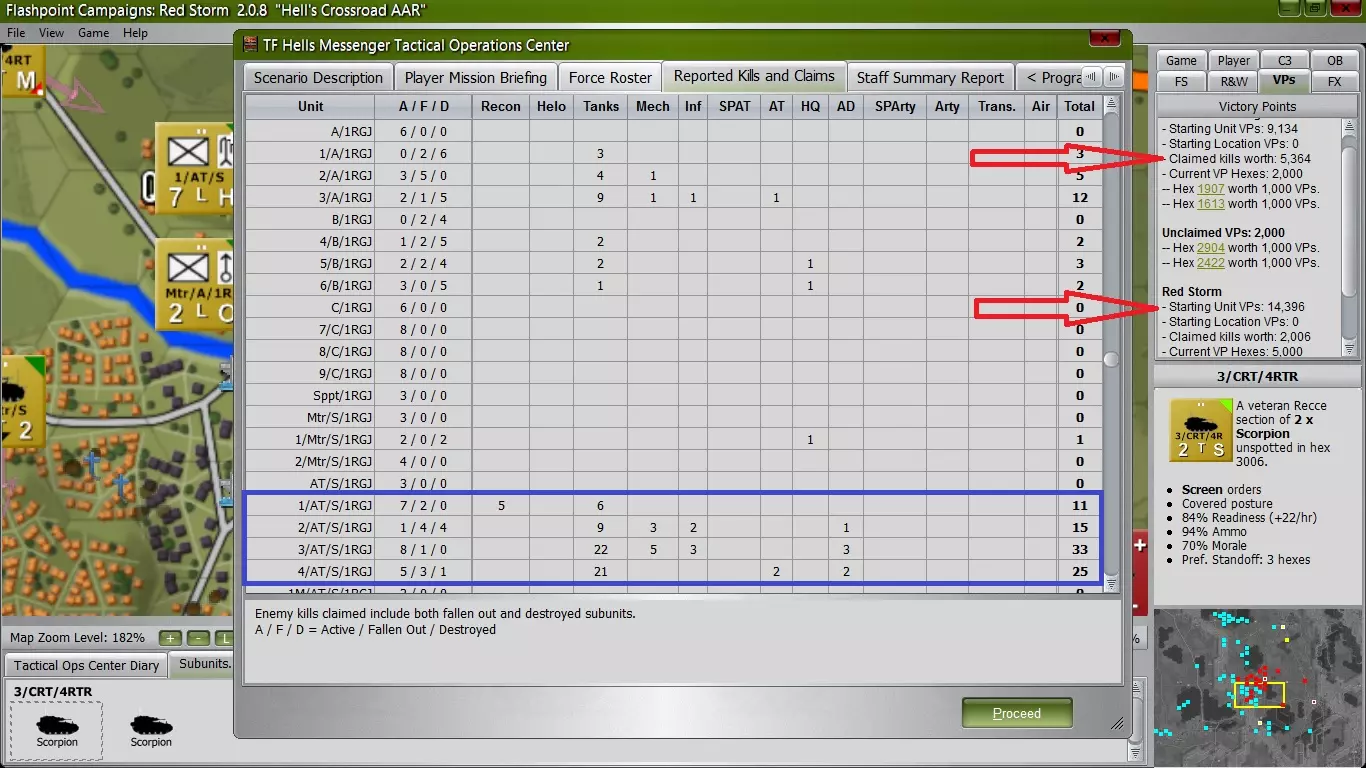Open the View menu
Viewport: 1366px width, 768px height.
click(51, 33)
